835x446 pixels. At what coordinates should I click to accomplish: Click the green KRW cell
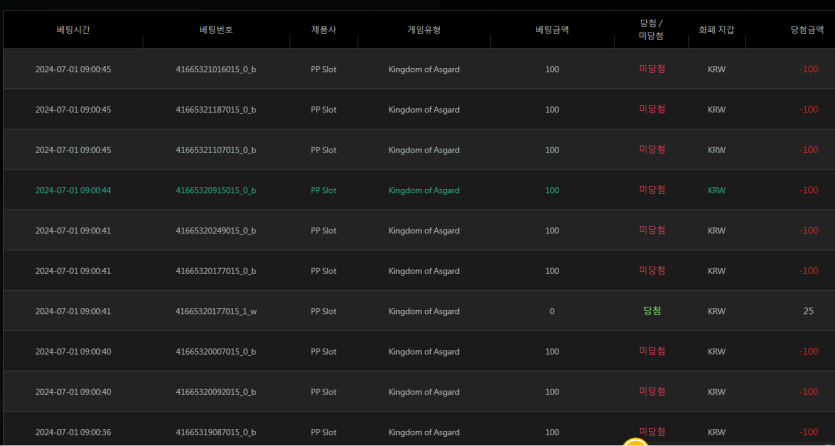pyautogui.click(x=716, y=190)
